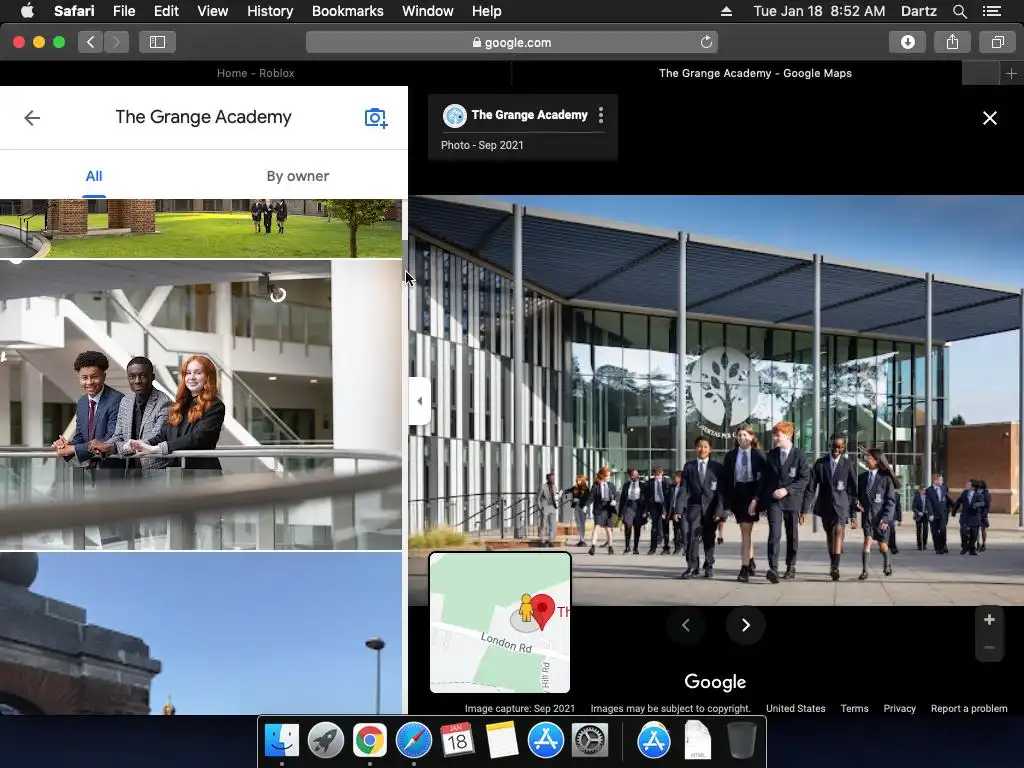Select the three students at railing photo
Viewport: 1024px width, 768px height.
click(200, 405)
